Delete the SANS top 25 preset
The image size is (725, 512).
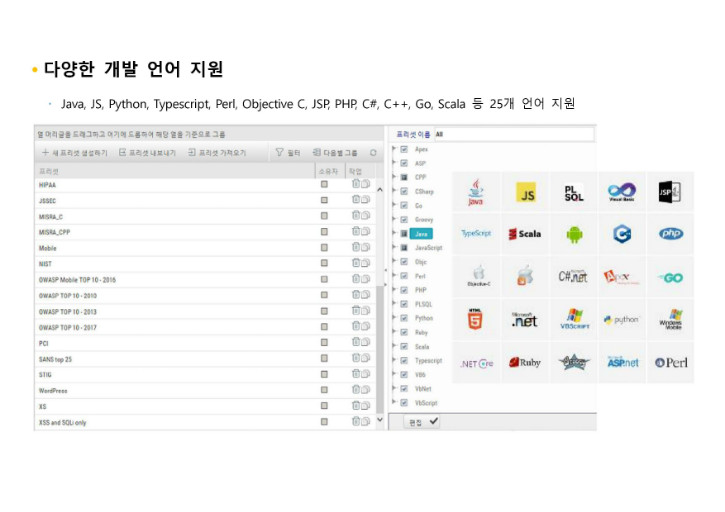[356, 358]
